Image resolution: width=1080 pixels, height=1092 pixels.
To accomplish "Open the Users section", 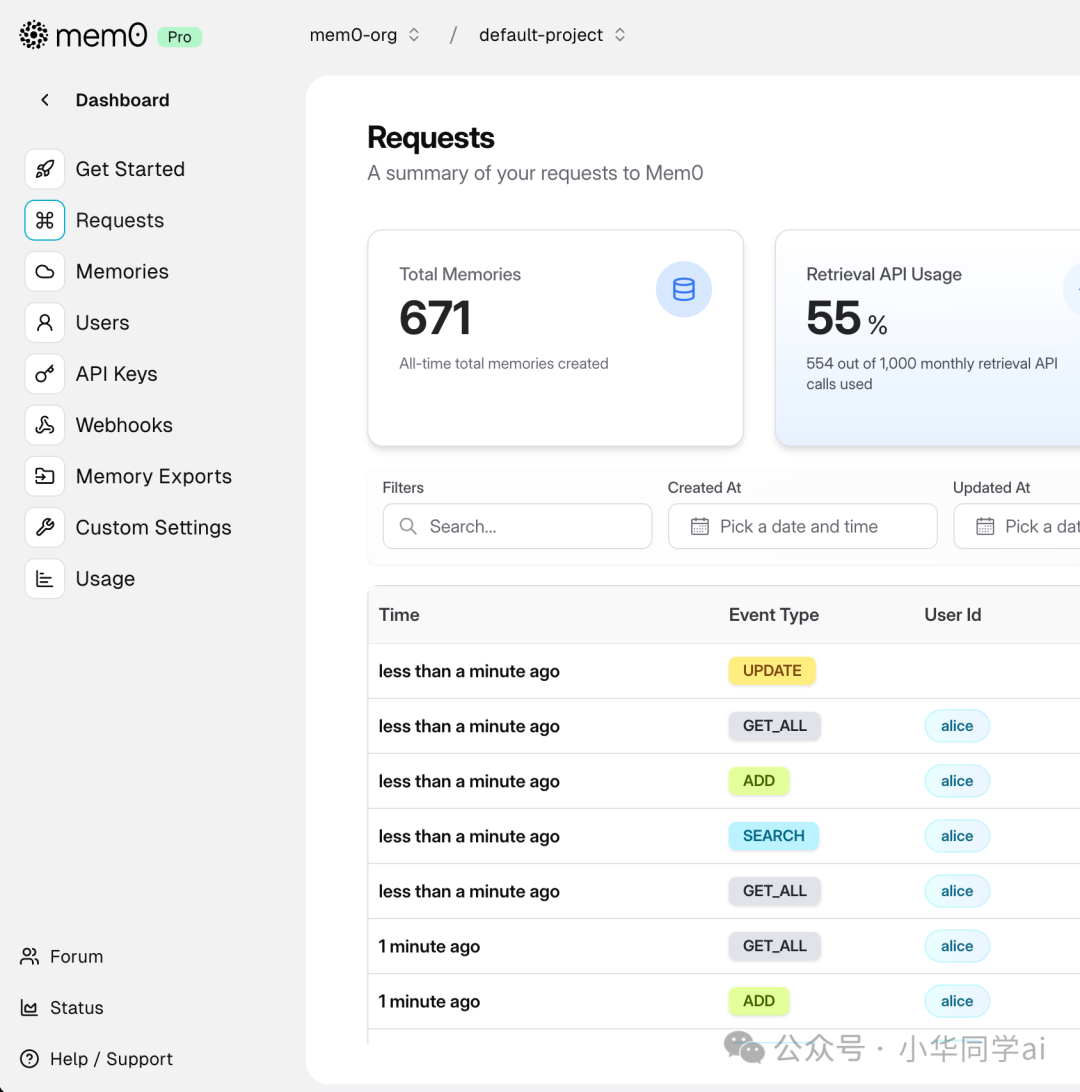I will 102,322.
